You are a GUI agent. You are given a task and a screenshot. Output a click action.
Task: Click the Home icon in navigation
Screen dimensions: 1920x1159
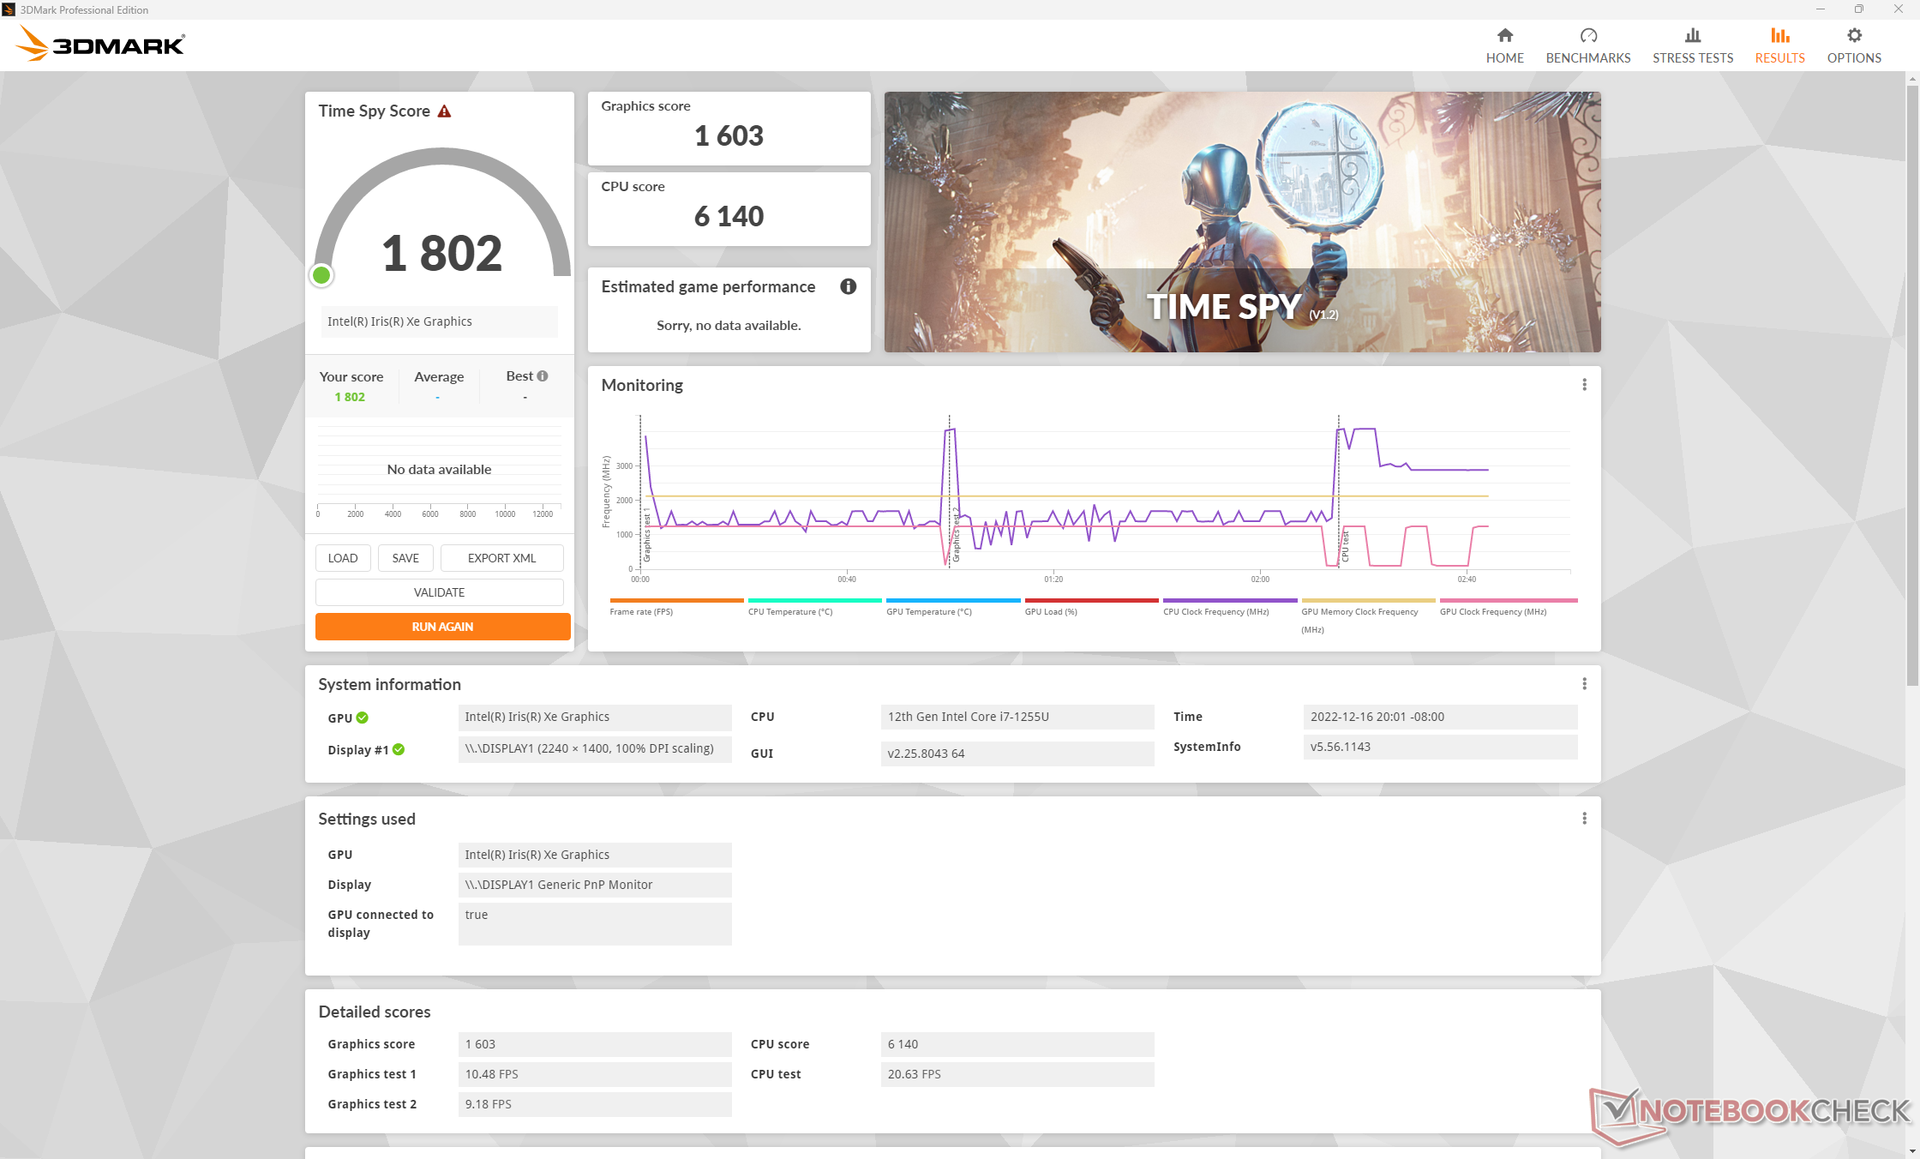pos(1504,36)
